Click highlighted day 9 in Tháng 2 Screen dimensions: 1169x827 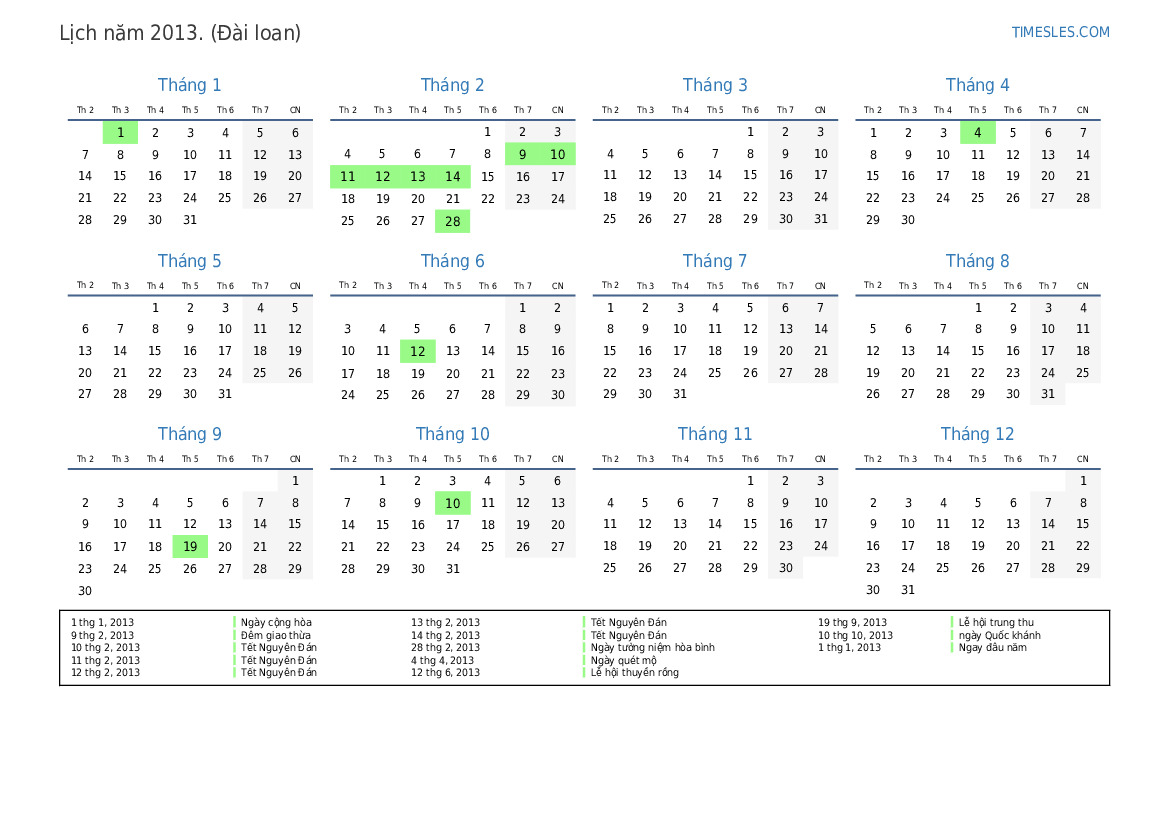pos(523,154)
